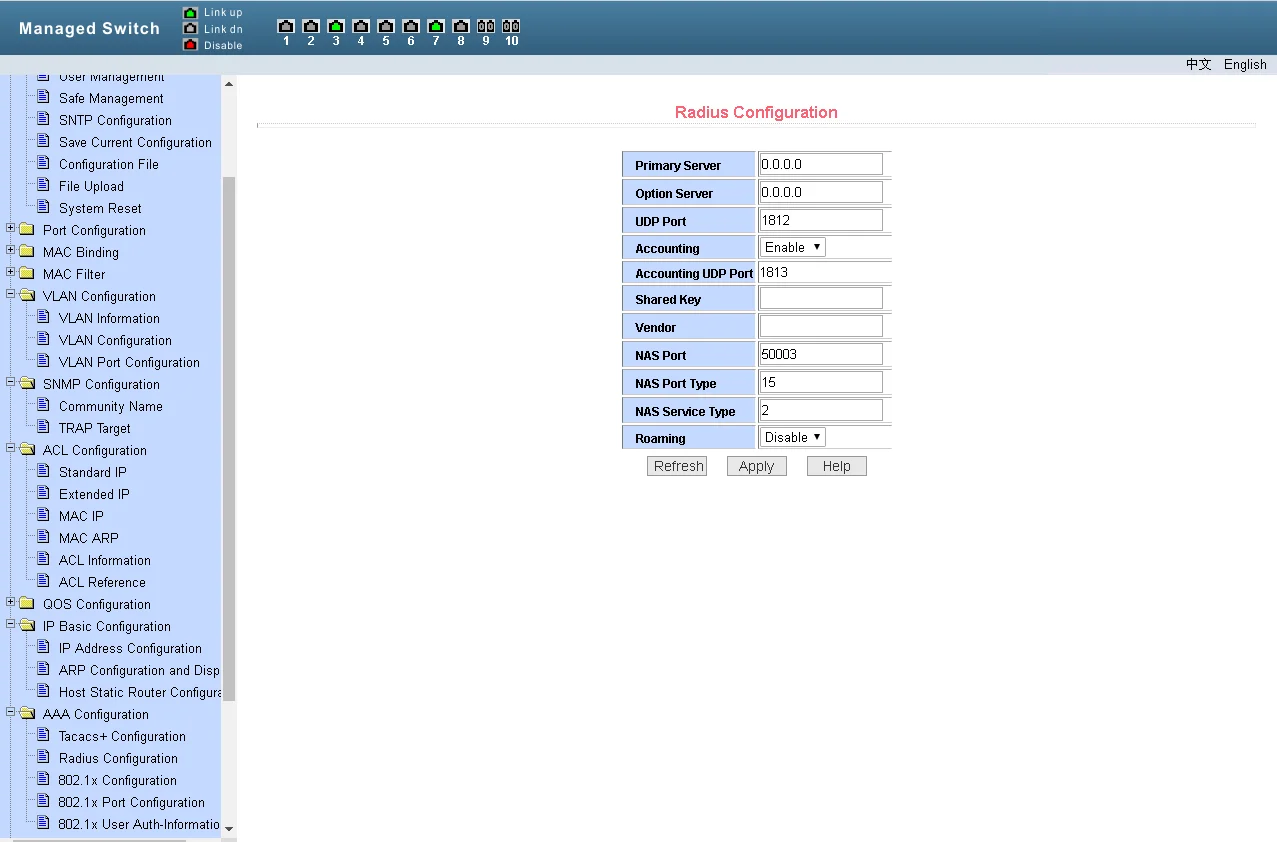Click port 4 icon in header
The width and height of the screenshot is (1277, 842).
pyautogui.click(x=361, y=26)
